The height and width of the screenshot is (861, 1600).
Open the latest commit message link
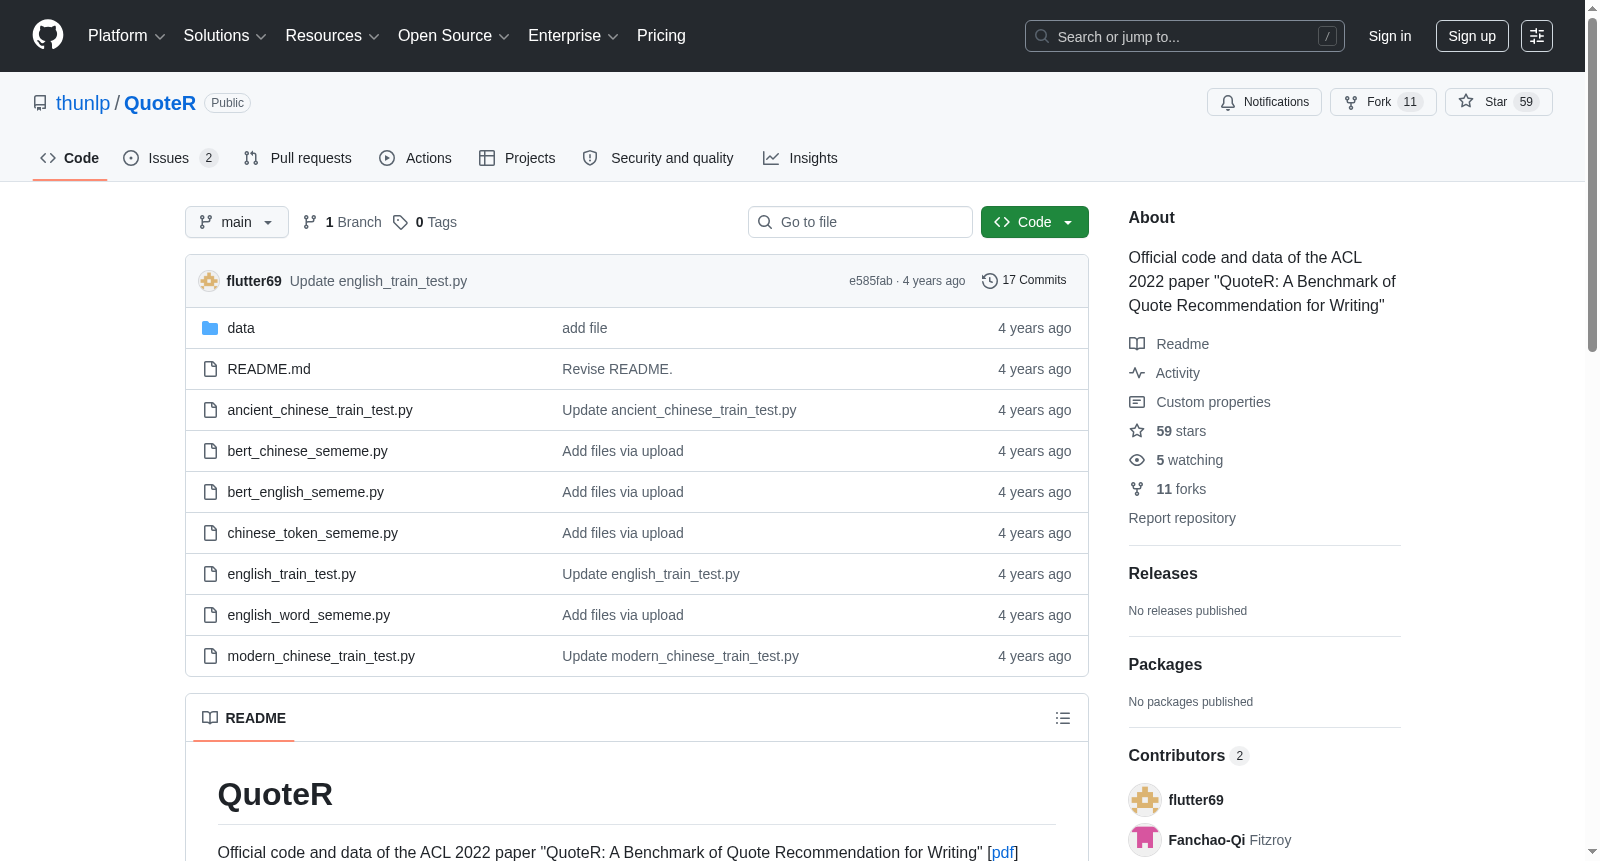pos(378,281)
